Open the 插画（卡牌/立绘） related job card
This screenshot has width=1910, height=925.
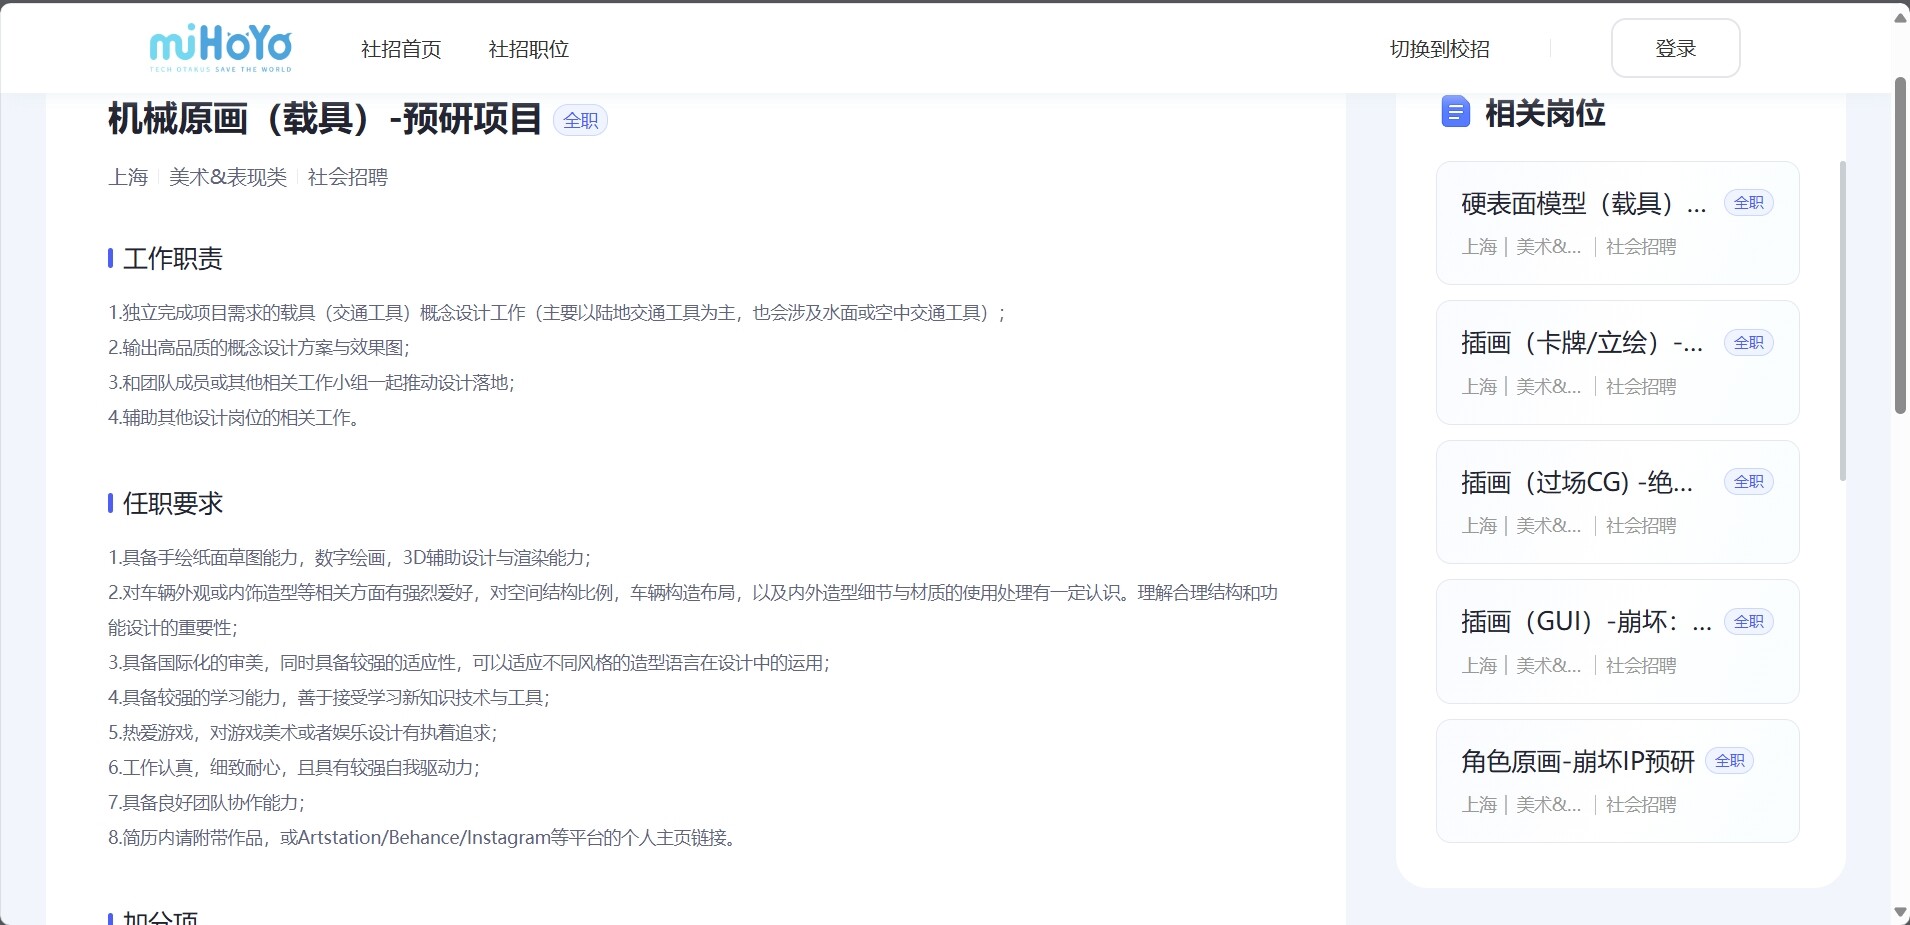1616,363
